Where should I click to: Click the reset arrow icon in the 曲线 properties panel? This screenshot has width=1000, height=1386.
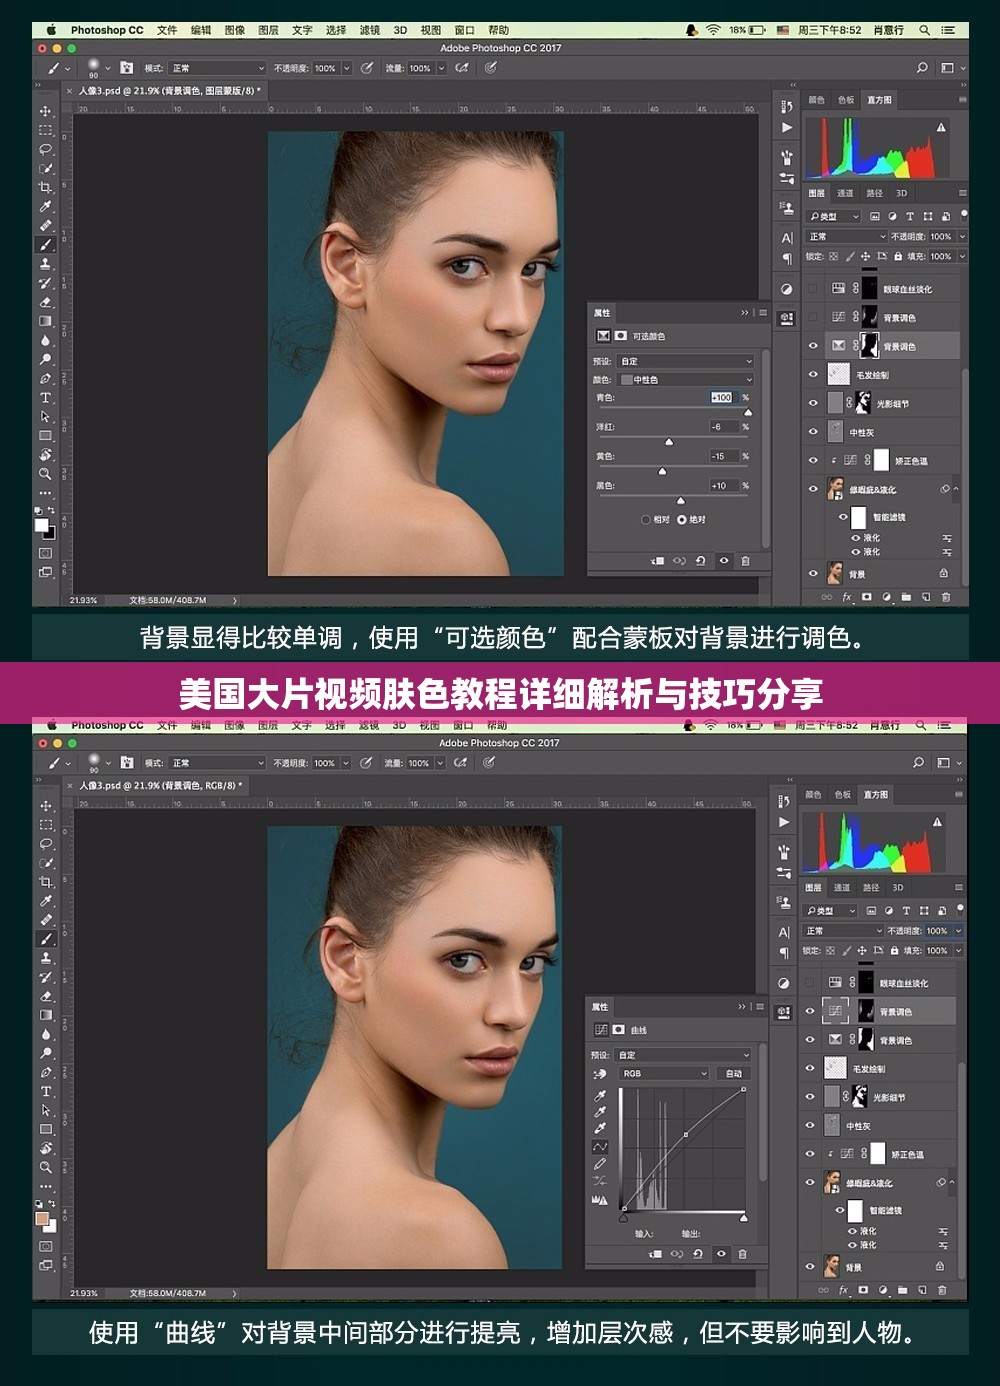click(698, 1254)
